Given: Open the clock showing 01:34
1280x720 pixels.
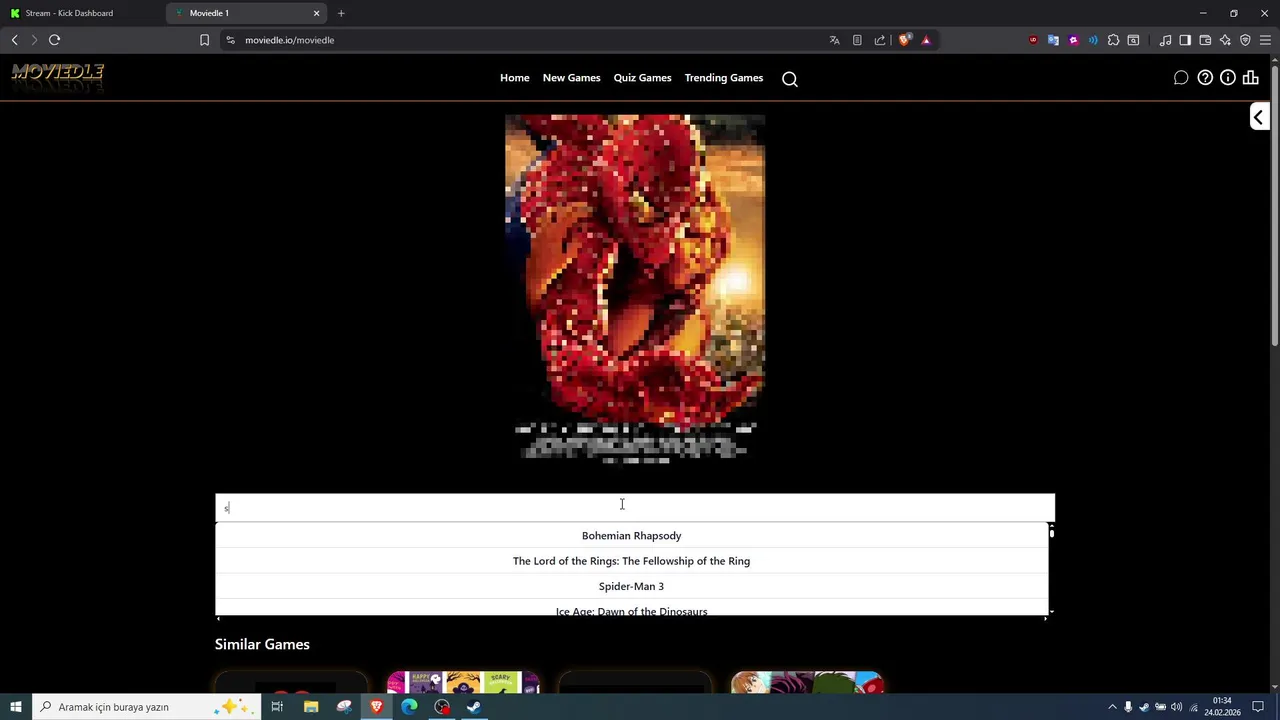Looking at the screenshot, I should tap(1222, 707).
